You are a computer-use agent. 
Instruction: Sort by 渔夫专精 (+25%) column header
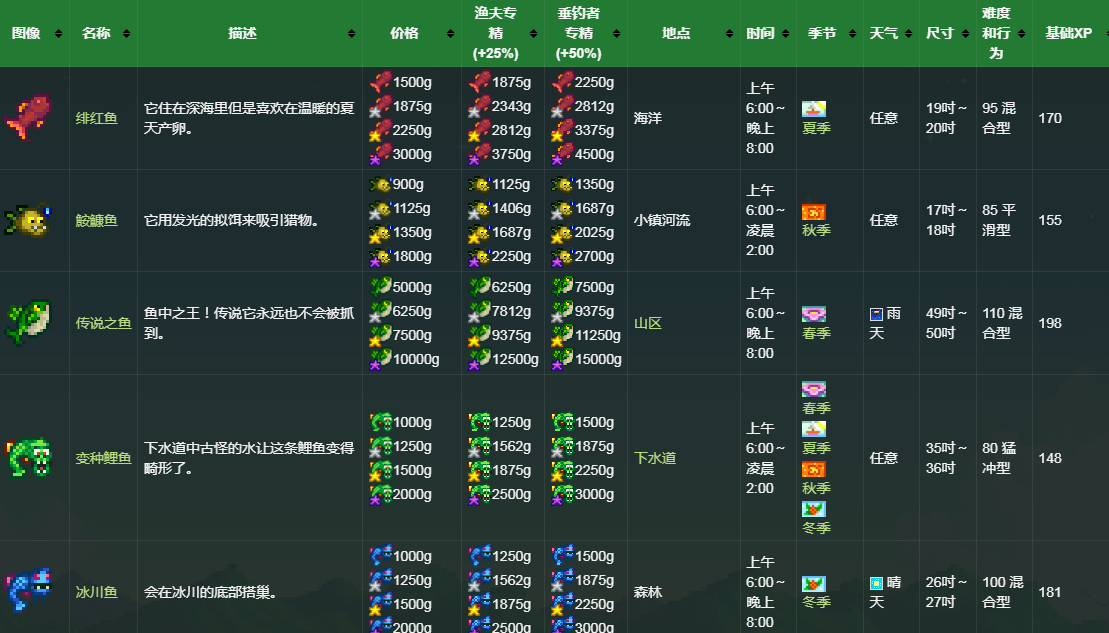502,34
